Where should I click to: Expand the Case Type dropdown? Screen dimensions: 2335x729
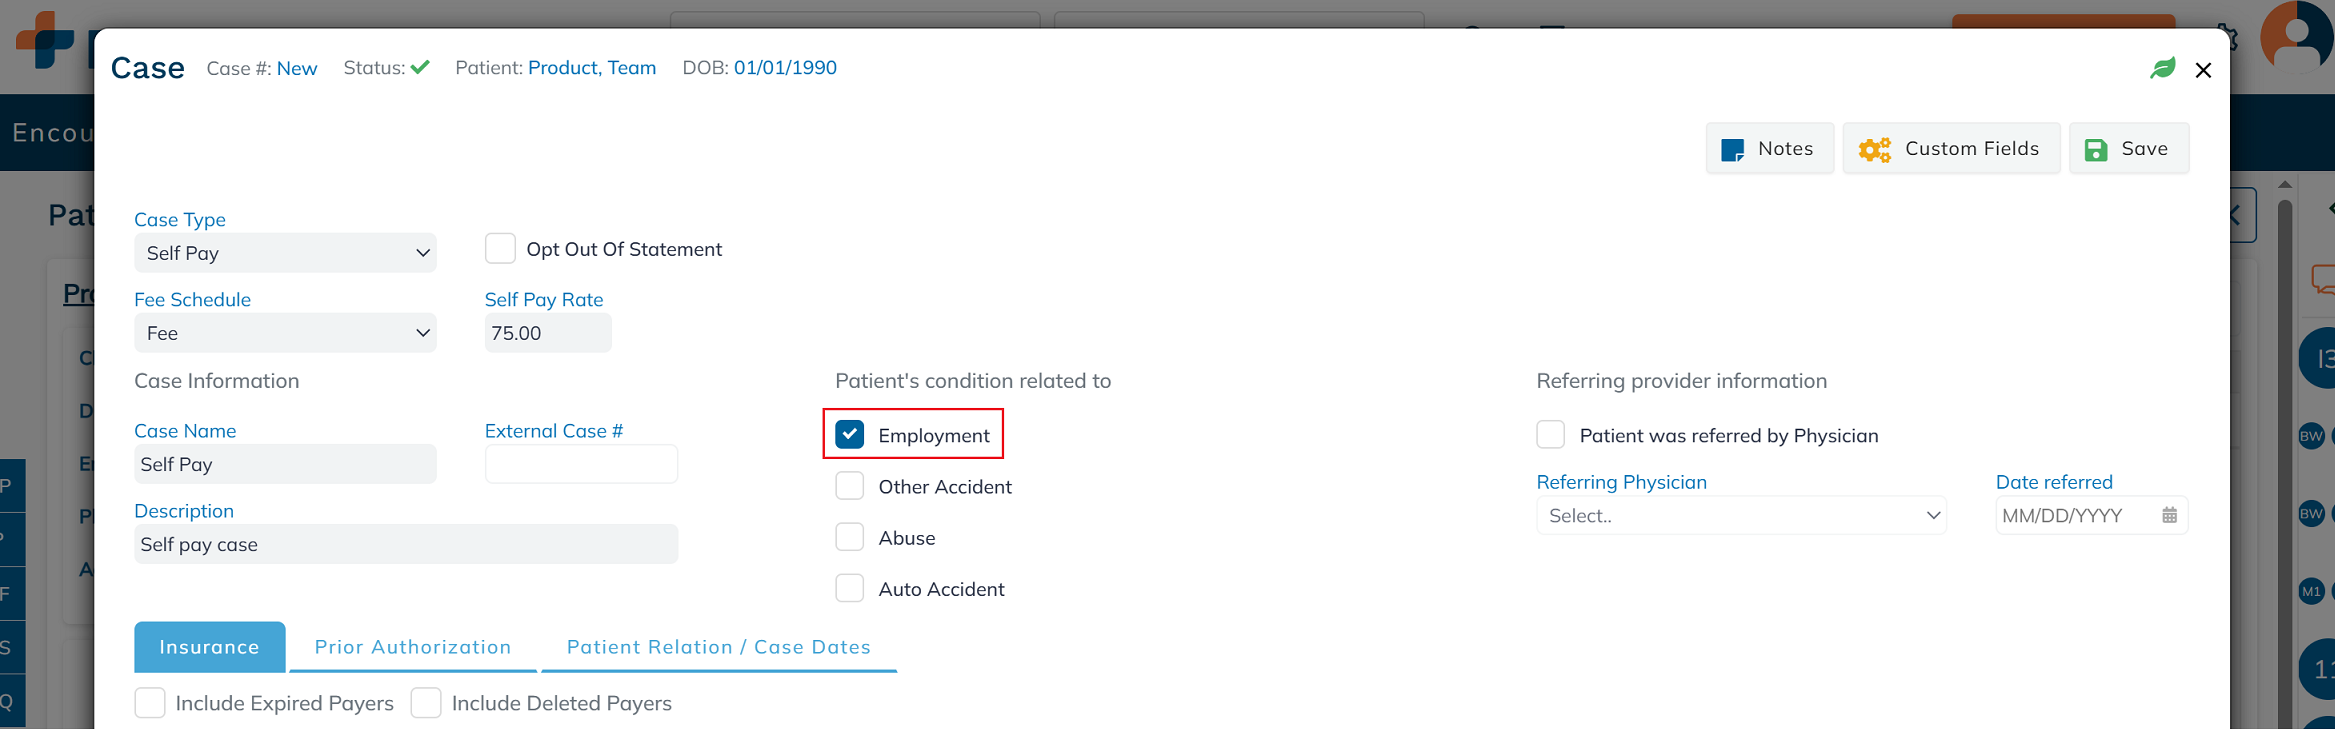pyautogui.click(x=285, y=253)
